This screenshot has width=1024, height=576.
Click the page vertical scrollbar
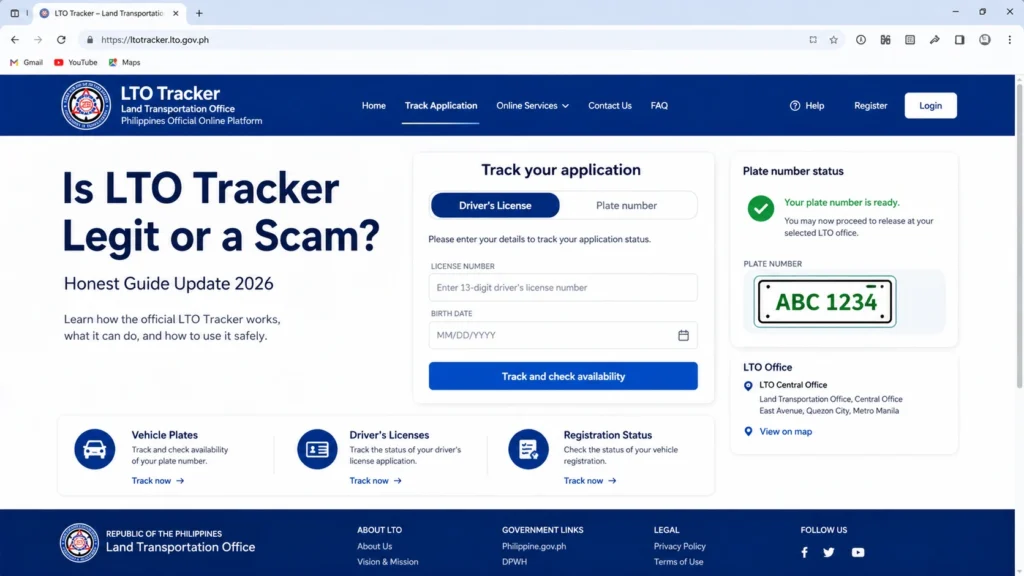pos(1019,235)
